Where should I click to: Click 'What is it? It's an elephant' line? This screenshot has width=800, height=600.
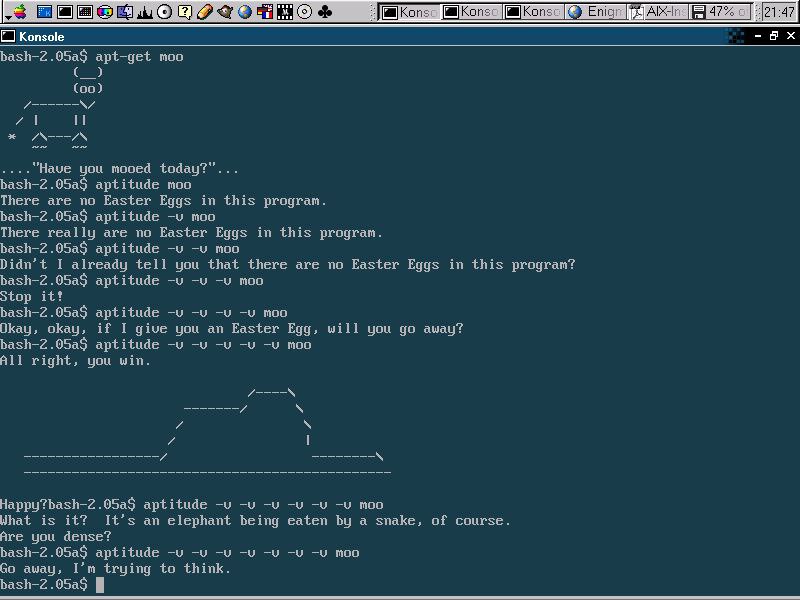tap(255, 521)
